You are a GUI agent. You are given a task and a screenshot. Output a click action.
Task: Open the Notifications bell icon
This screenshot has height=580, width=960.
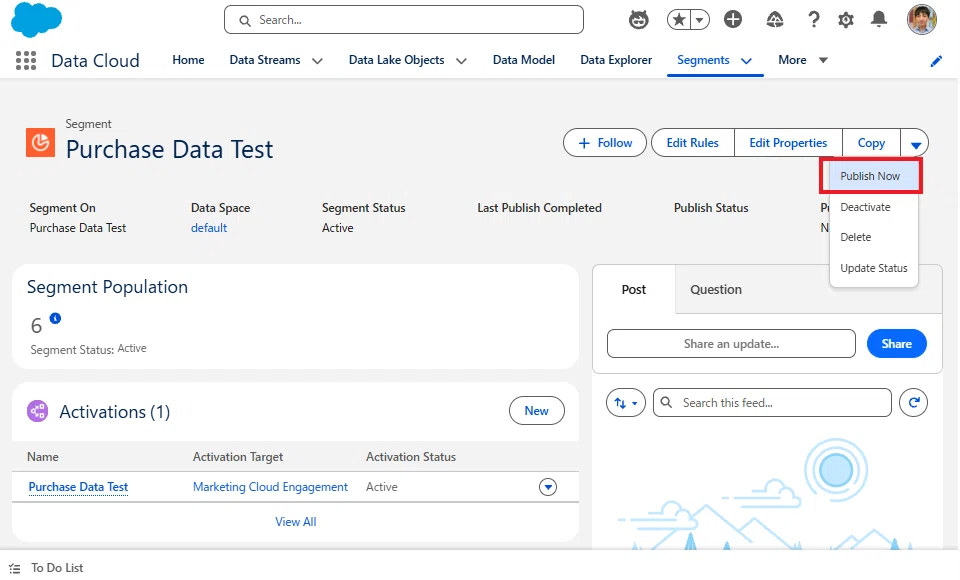pyautogui.click(x=879, y=20)
